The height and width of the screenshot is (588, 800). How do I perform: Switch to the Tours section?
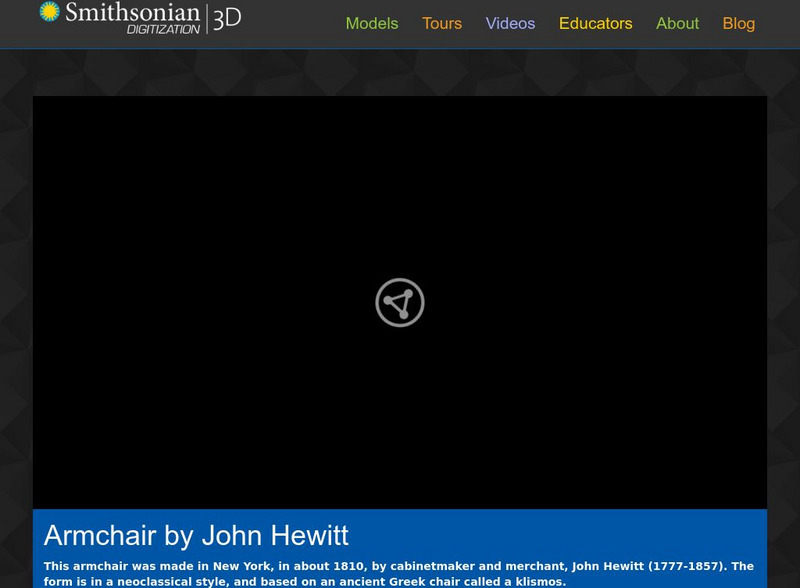click(442, 23)
